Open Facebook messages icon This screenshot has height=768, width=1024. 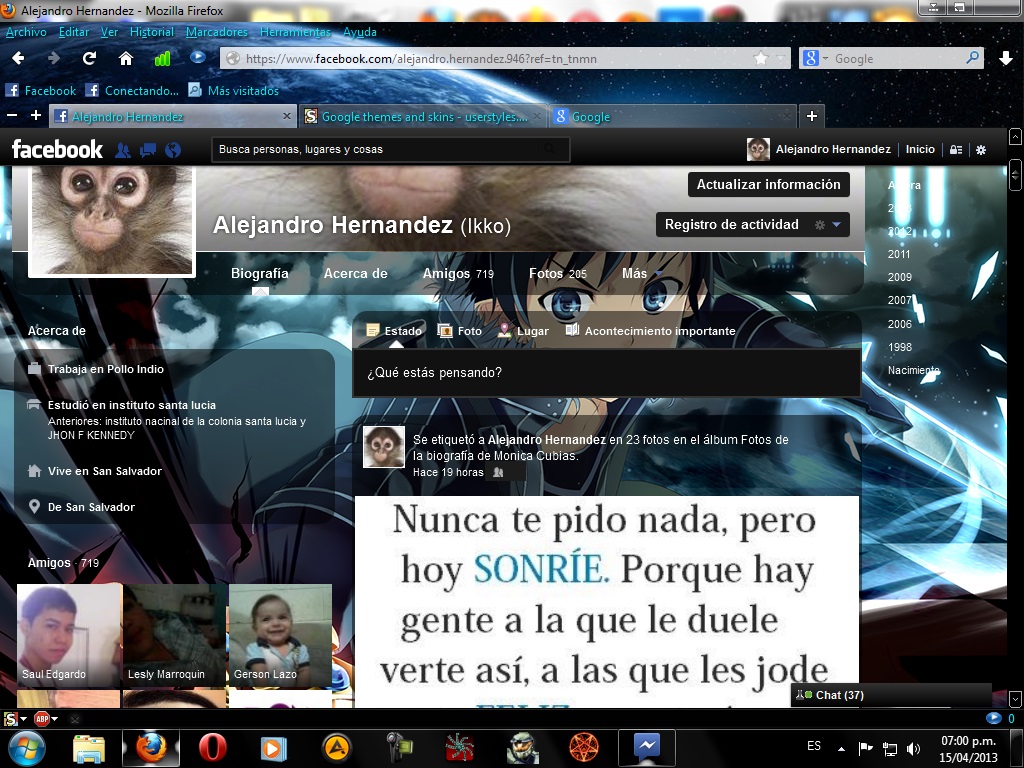(x=148, y=150)
